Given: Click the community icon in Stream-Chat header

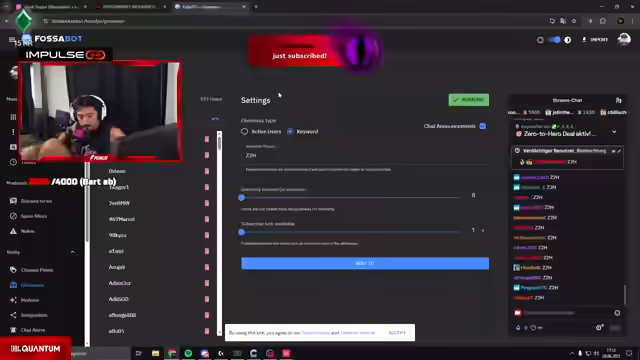Looking at the screenshot, I should click(618, 100).
